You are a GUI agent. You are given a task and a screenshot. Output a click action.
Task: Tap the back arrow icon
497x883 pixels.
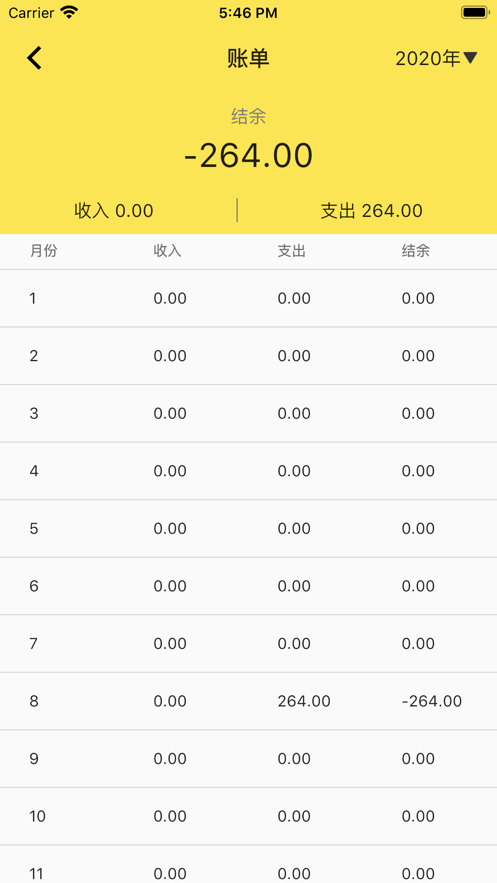(34, 58)
